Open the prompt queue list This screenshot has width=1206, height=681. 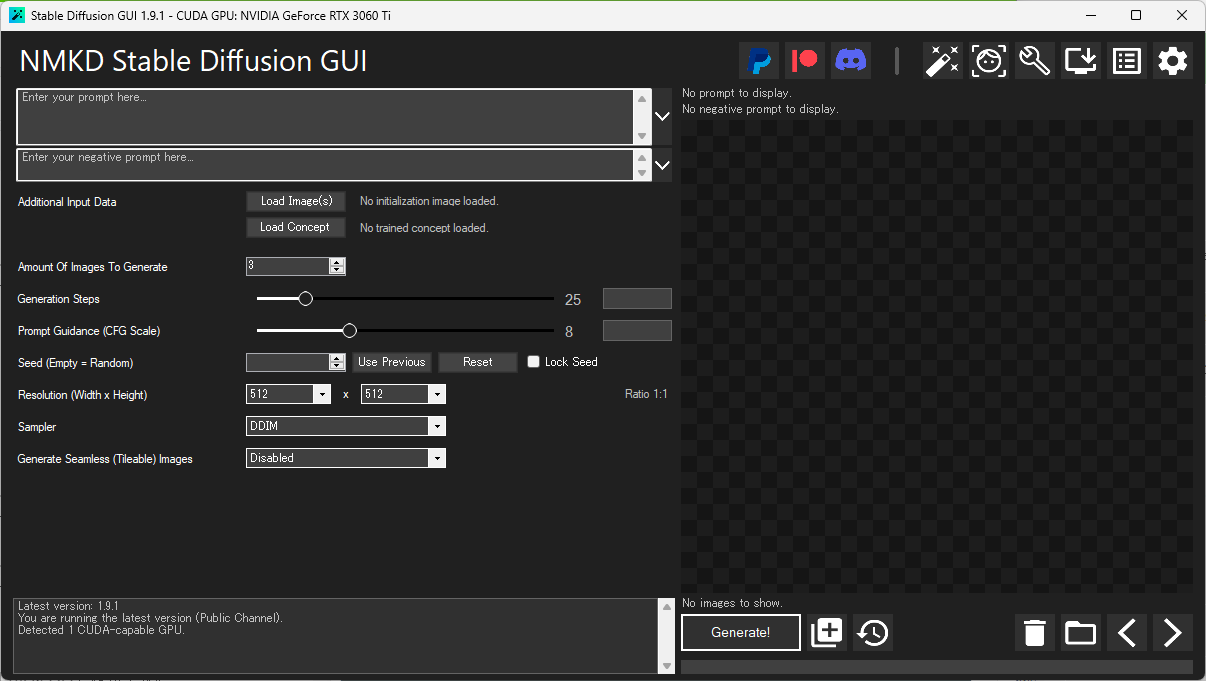1126,61
